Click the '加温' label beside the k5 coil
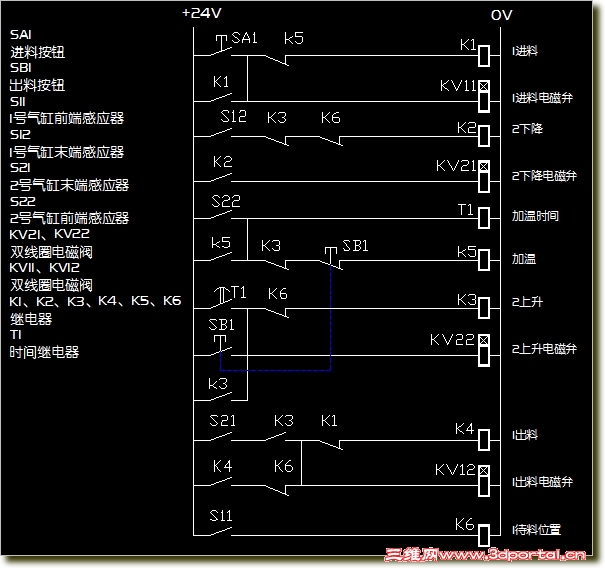Screen dimensions: 605x568 [x=524, y=259]
